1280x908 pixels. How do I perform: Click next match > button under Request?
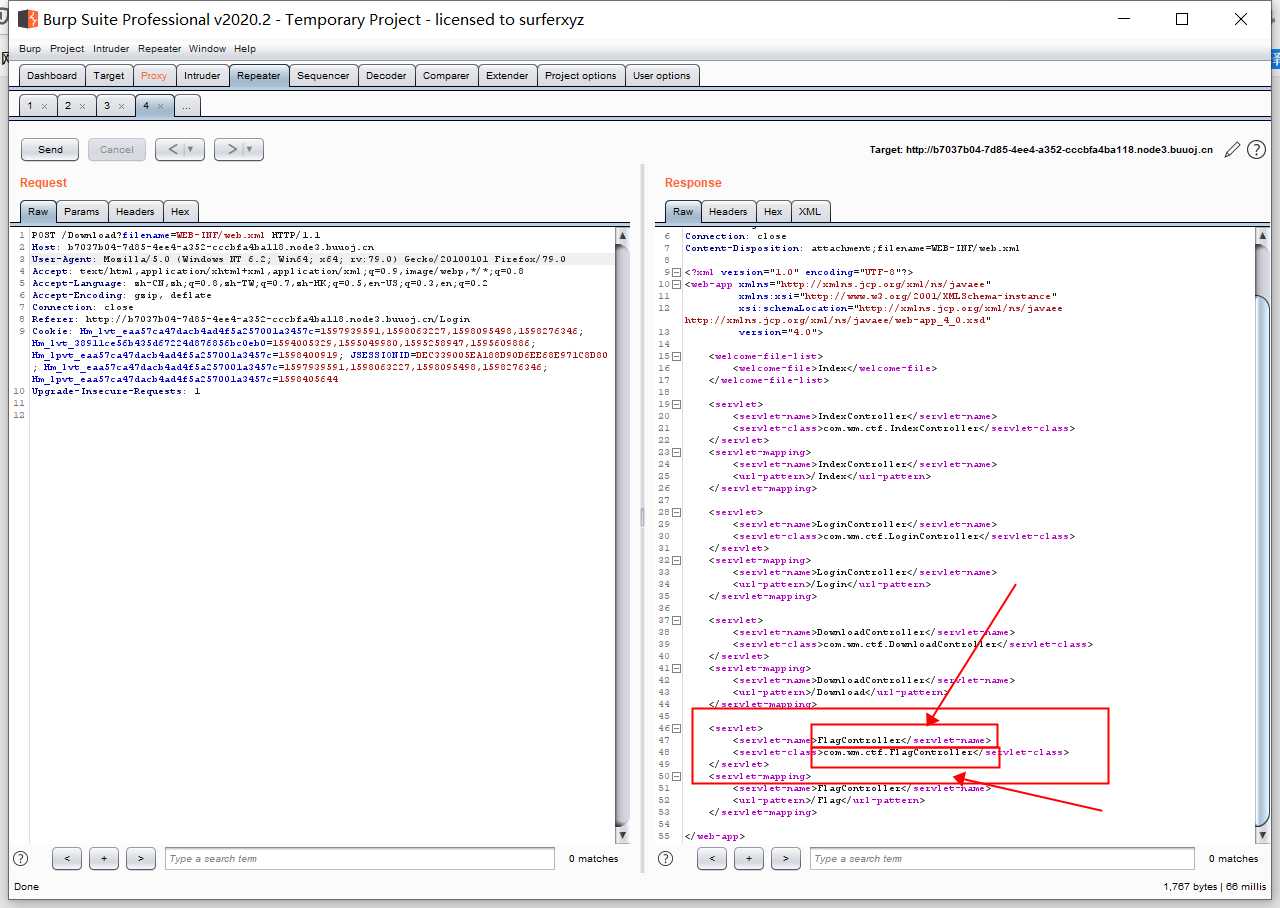click(x=141, y=858)
